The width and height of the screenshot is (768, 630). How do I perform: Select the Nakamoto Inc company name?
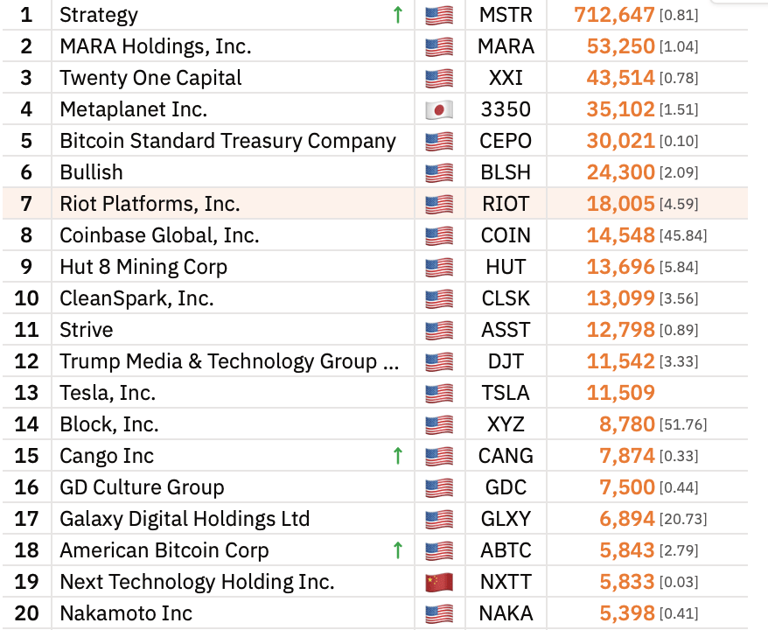pos(126,613)
